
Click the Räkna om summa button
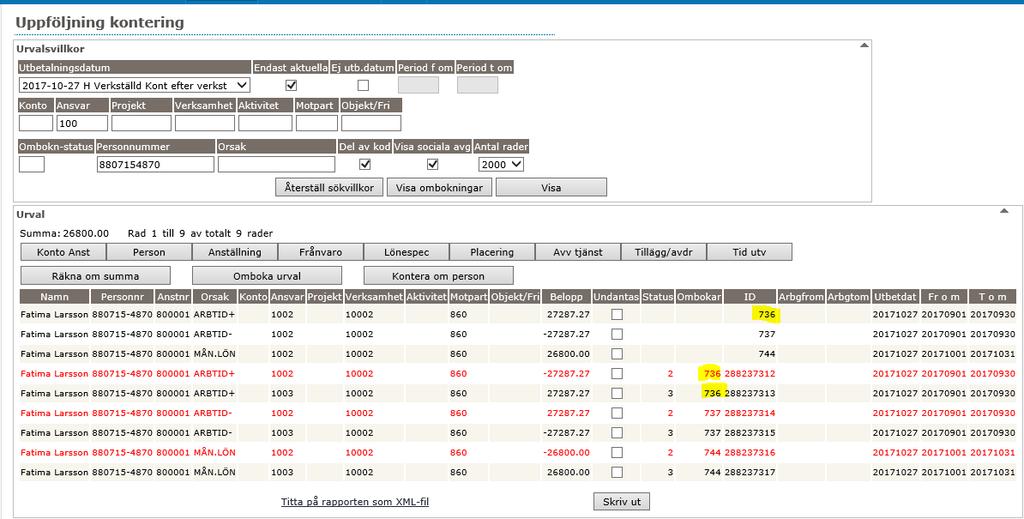95,275
